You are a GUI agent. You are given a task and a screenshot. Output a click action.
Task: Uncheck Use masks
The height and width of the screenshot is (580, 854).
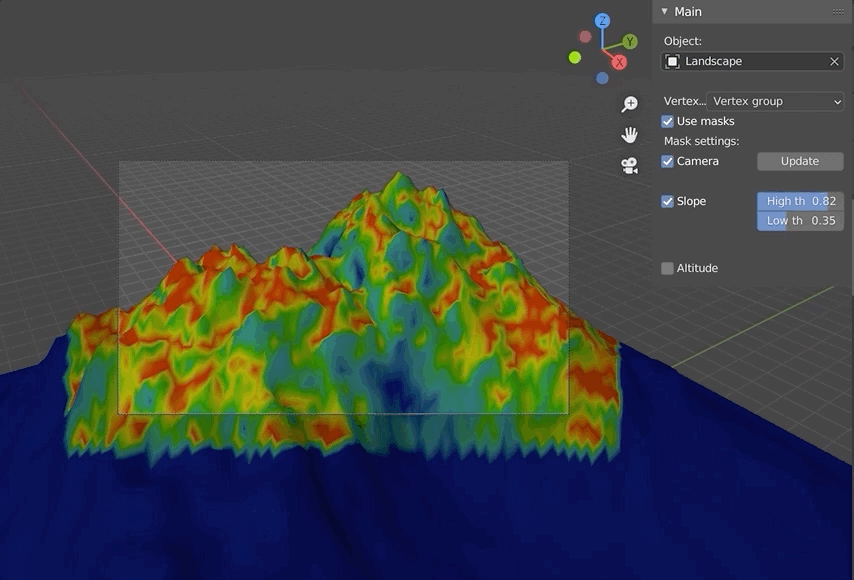tap(667, 121)
